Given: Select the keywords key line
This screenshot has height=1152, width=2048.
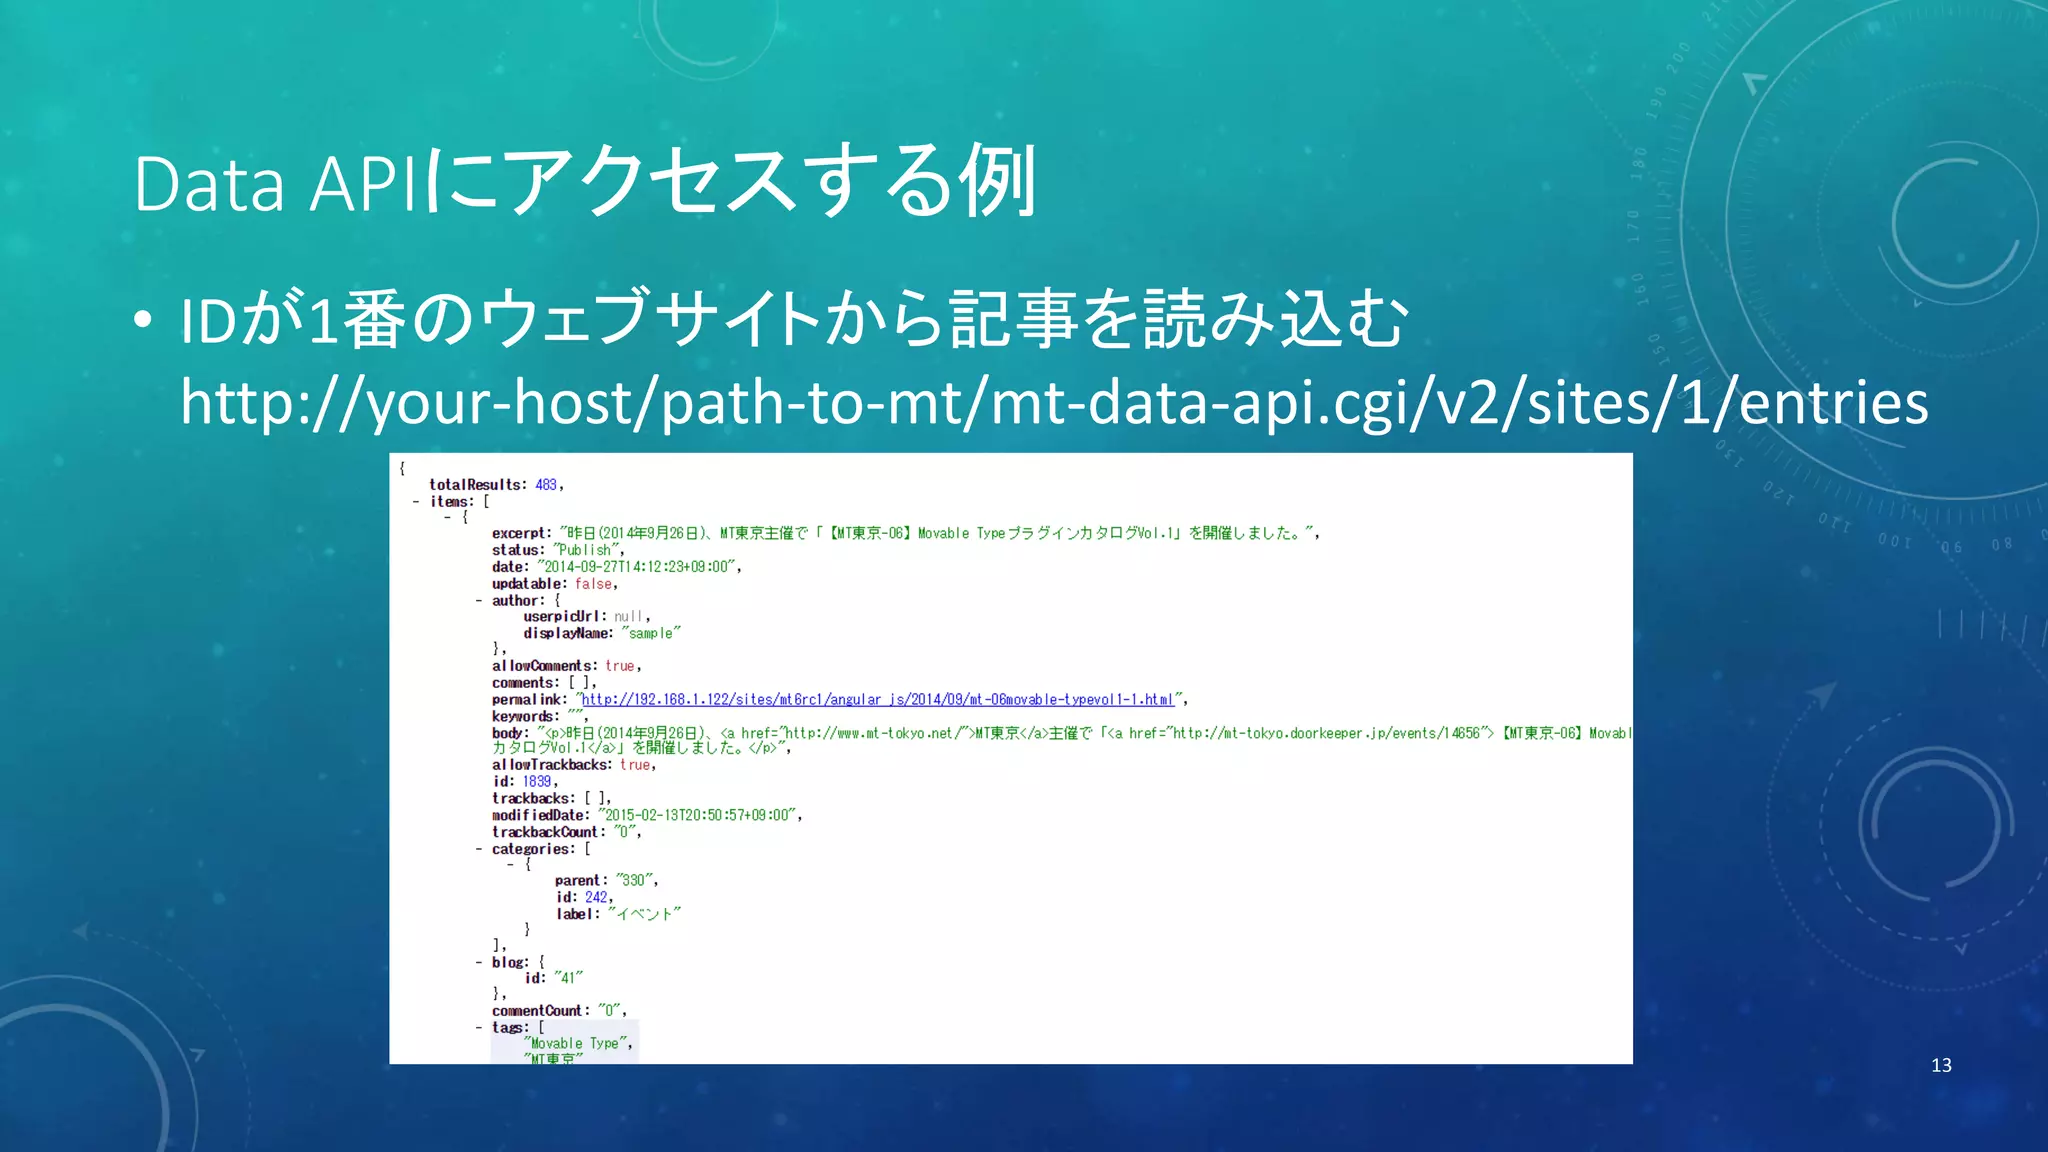Looking at the screenshot, I should 540,716.
